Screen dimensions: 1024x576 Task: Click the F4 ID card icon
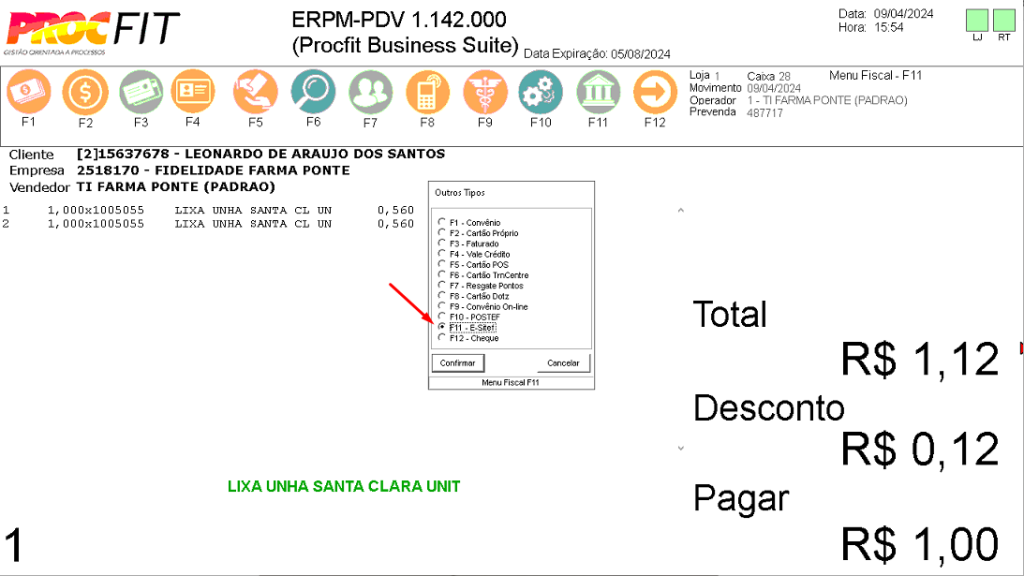click(193, 92)
